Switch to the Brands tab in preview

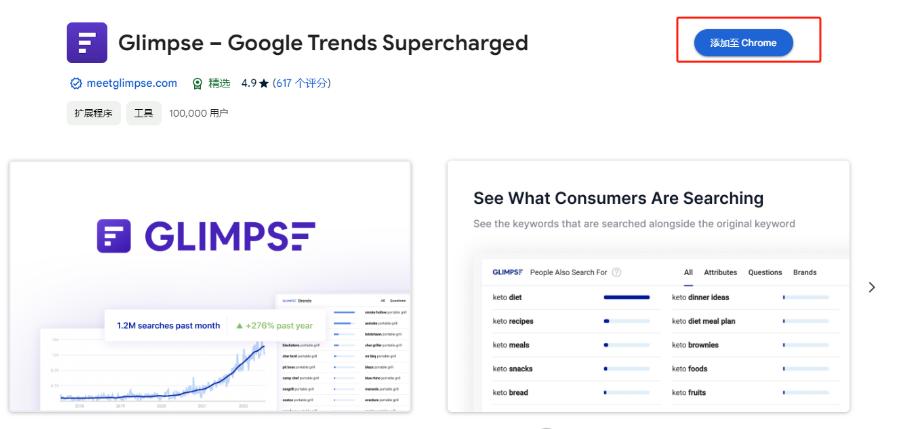point(805,273)
